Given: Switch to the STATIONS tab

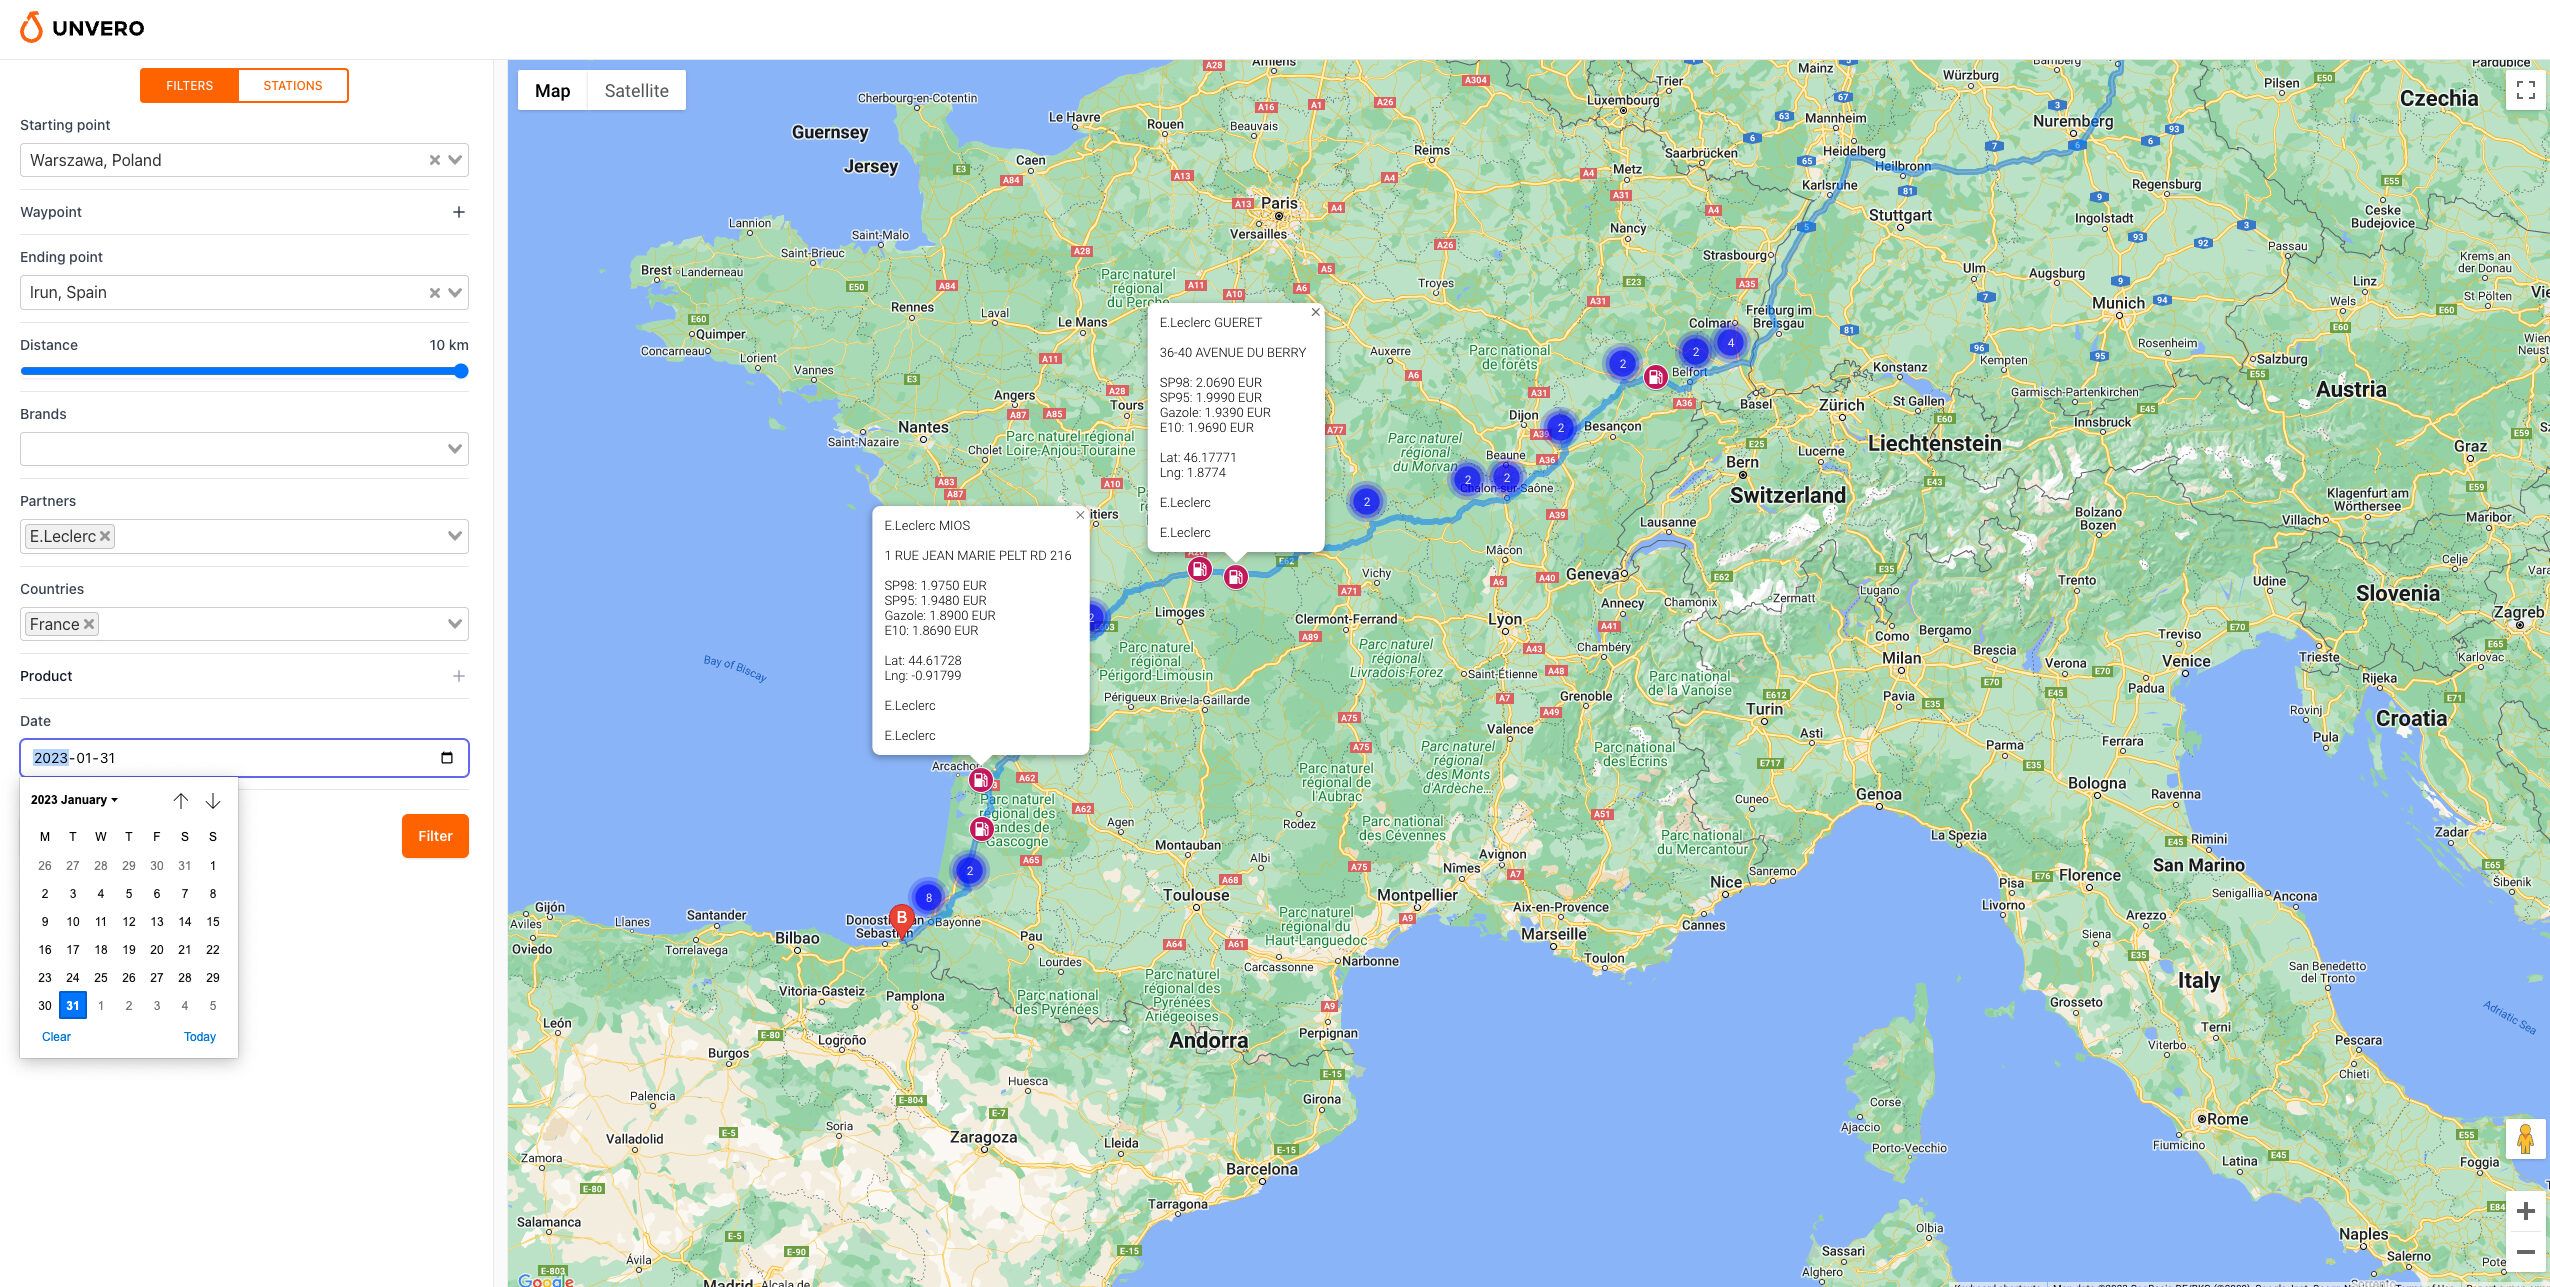Looking at the screenshot, I should (x=293, y=86).
